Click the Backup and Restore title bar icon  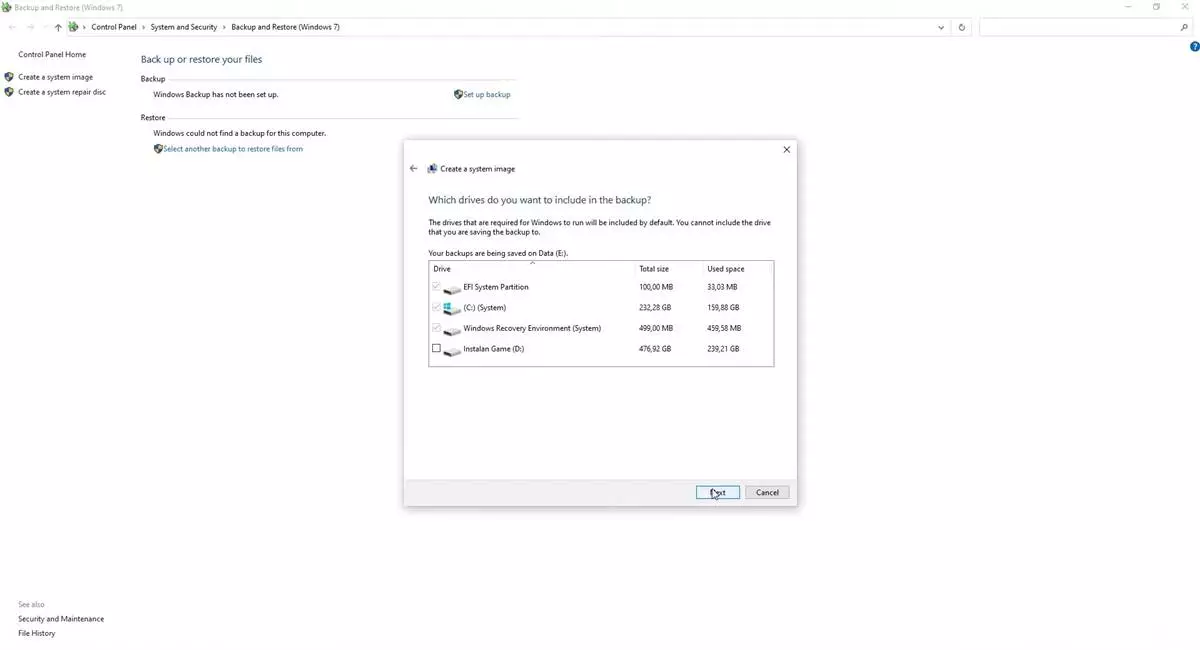pyautogui.click(x=7, y=7)
